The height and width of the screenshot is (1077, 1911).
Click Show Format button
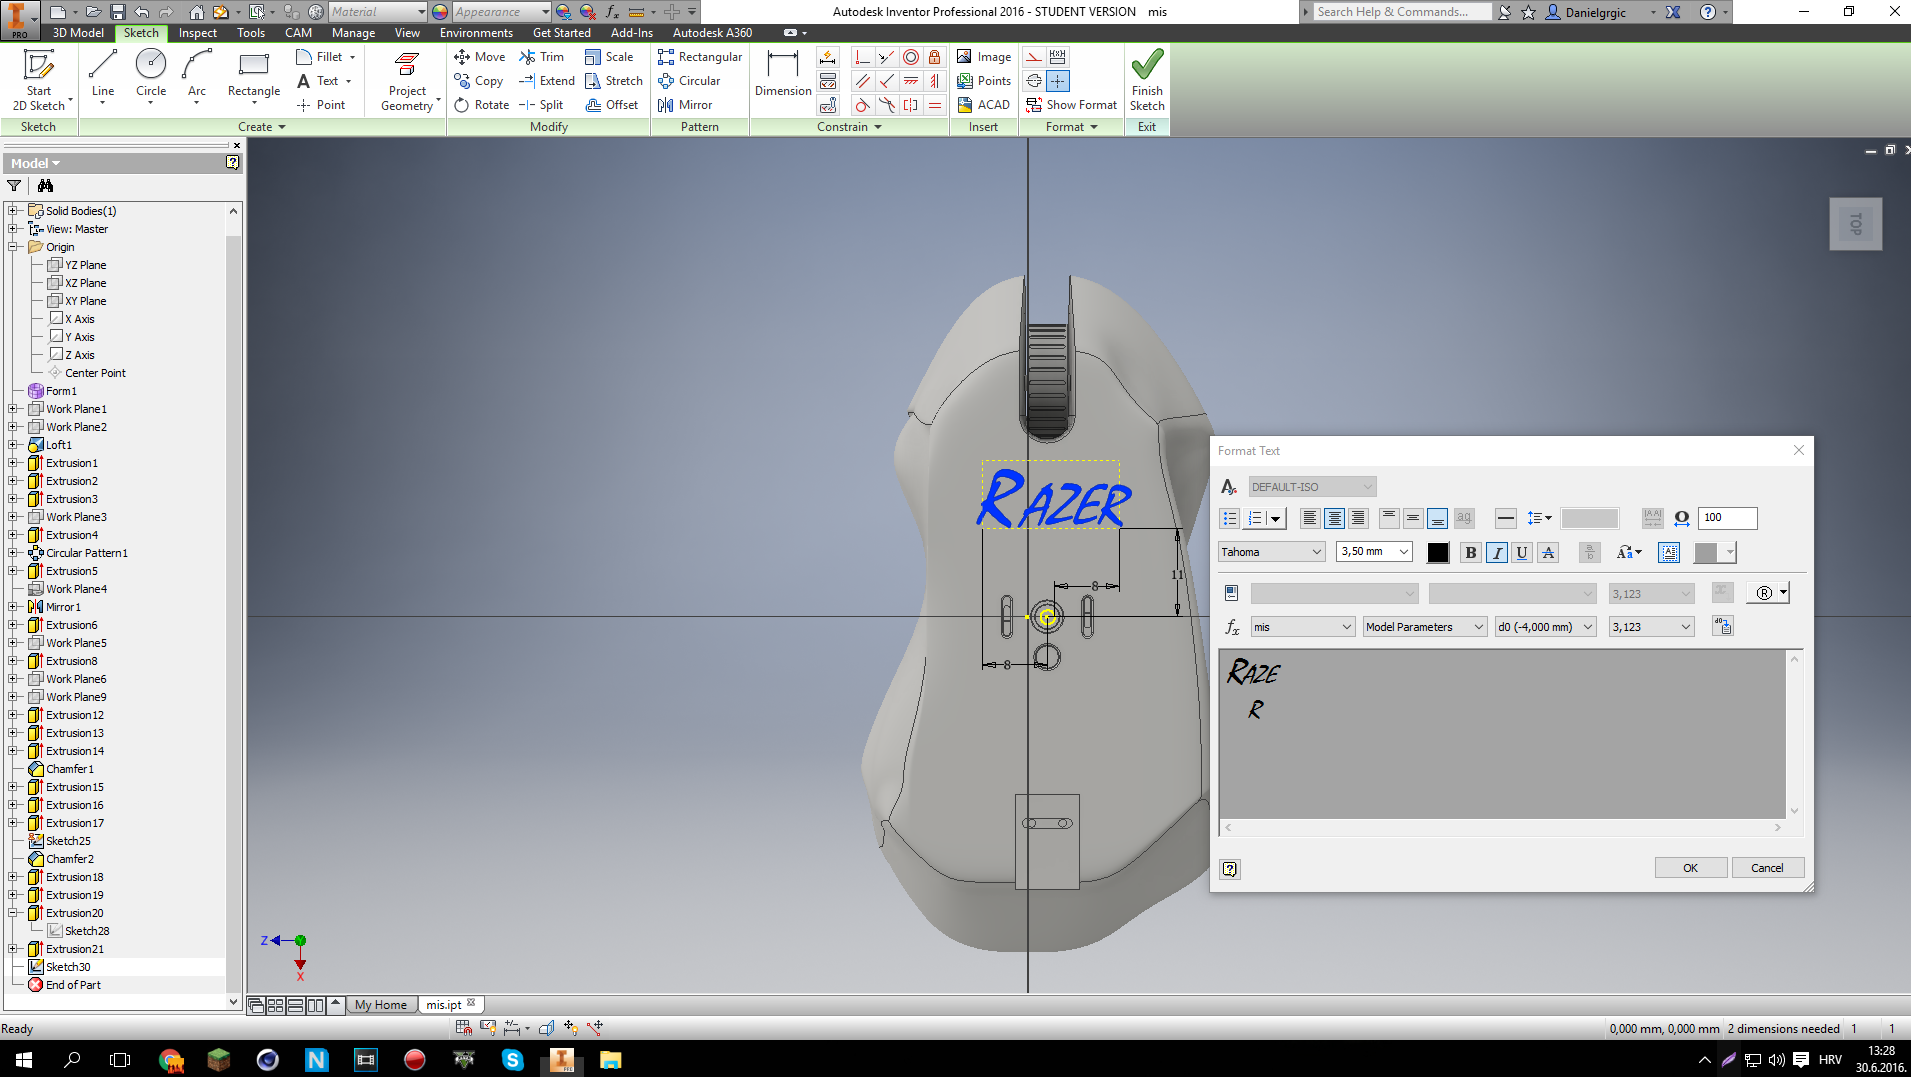coord(1072,105)
